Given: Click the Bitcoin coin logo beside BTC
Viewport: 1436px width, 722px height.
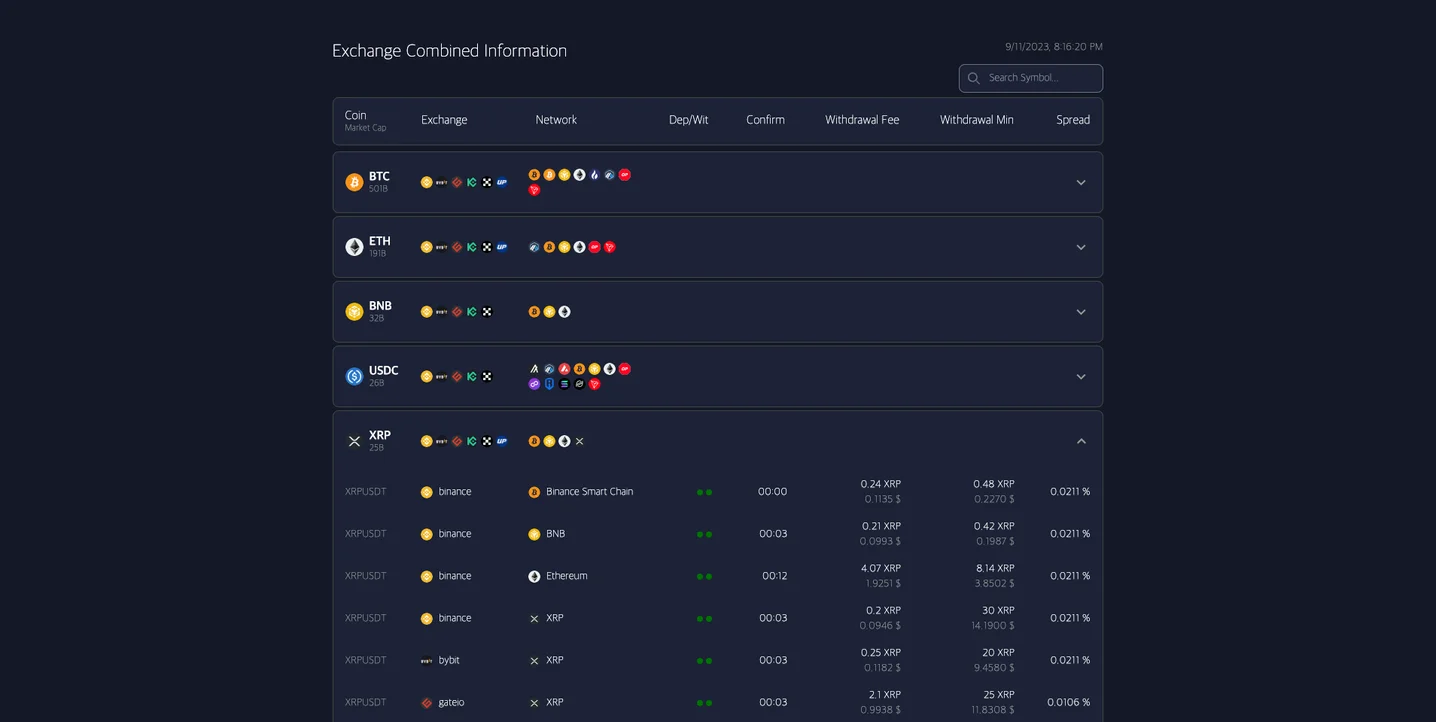Looking at the screenshot, I should coord(354,182).
